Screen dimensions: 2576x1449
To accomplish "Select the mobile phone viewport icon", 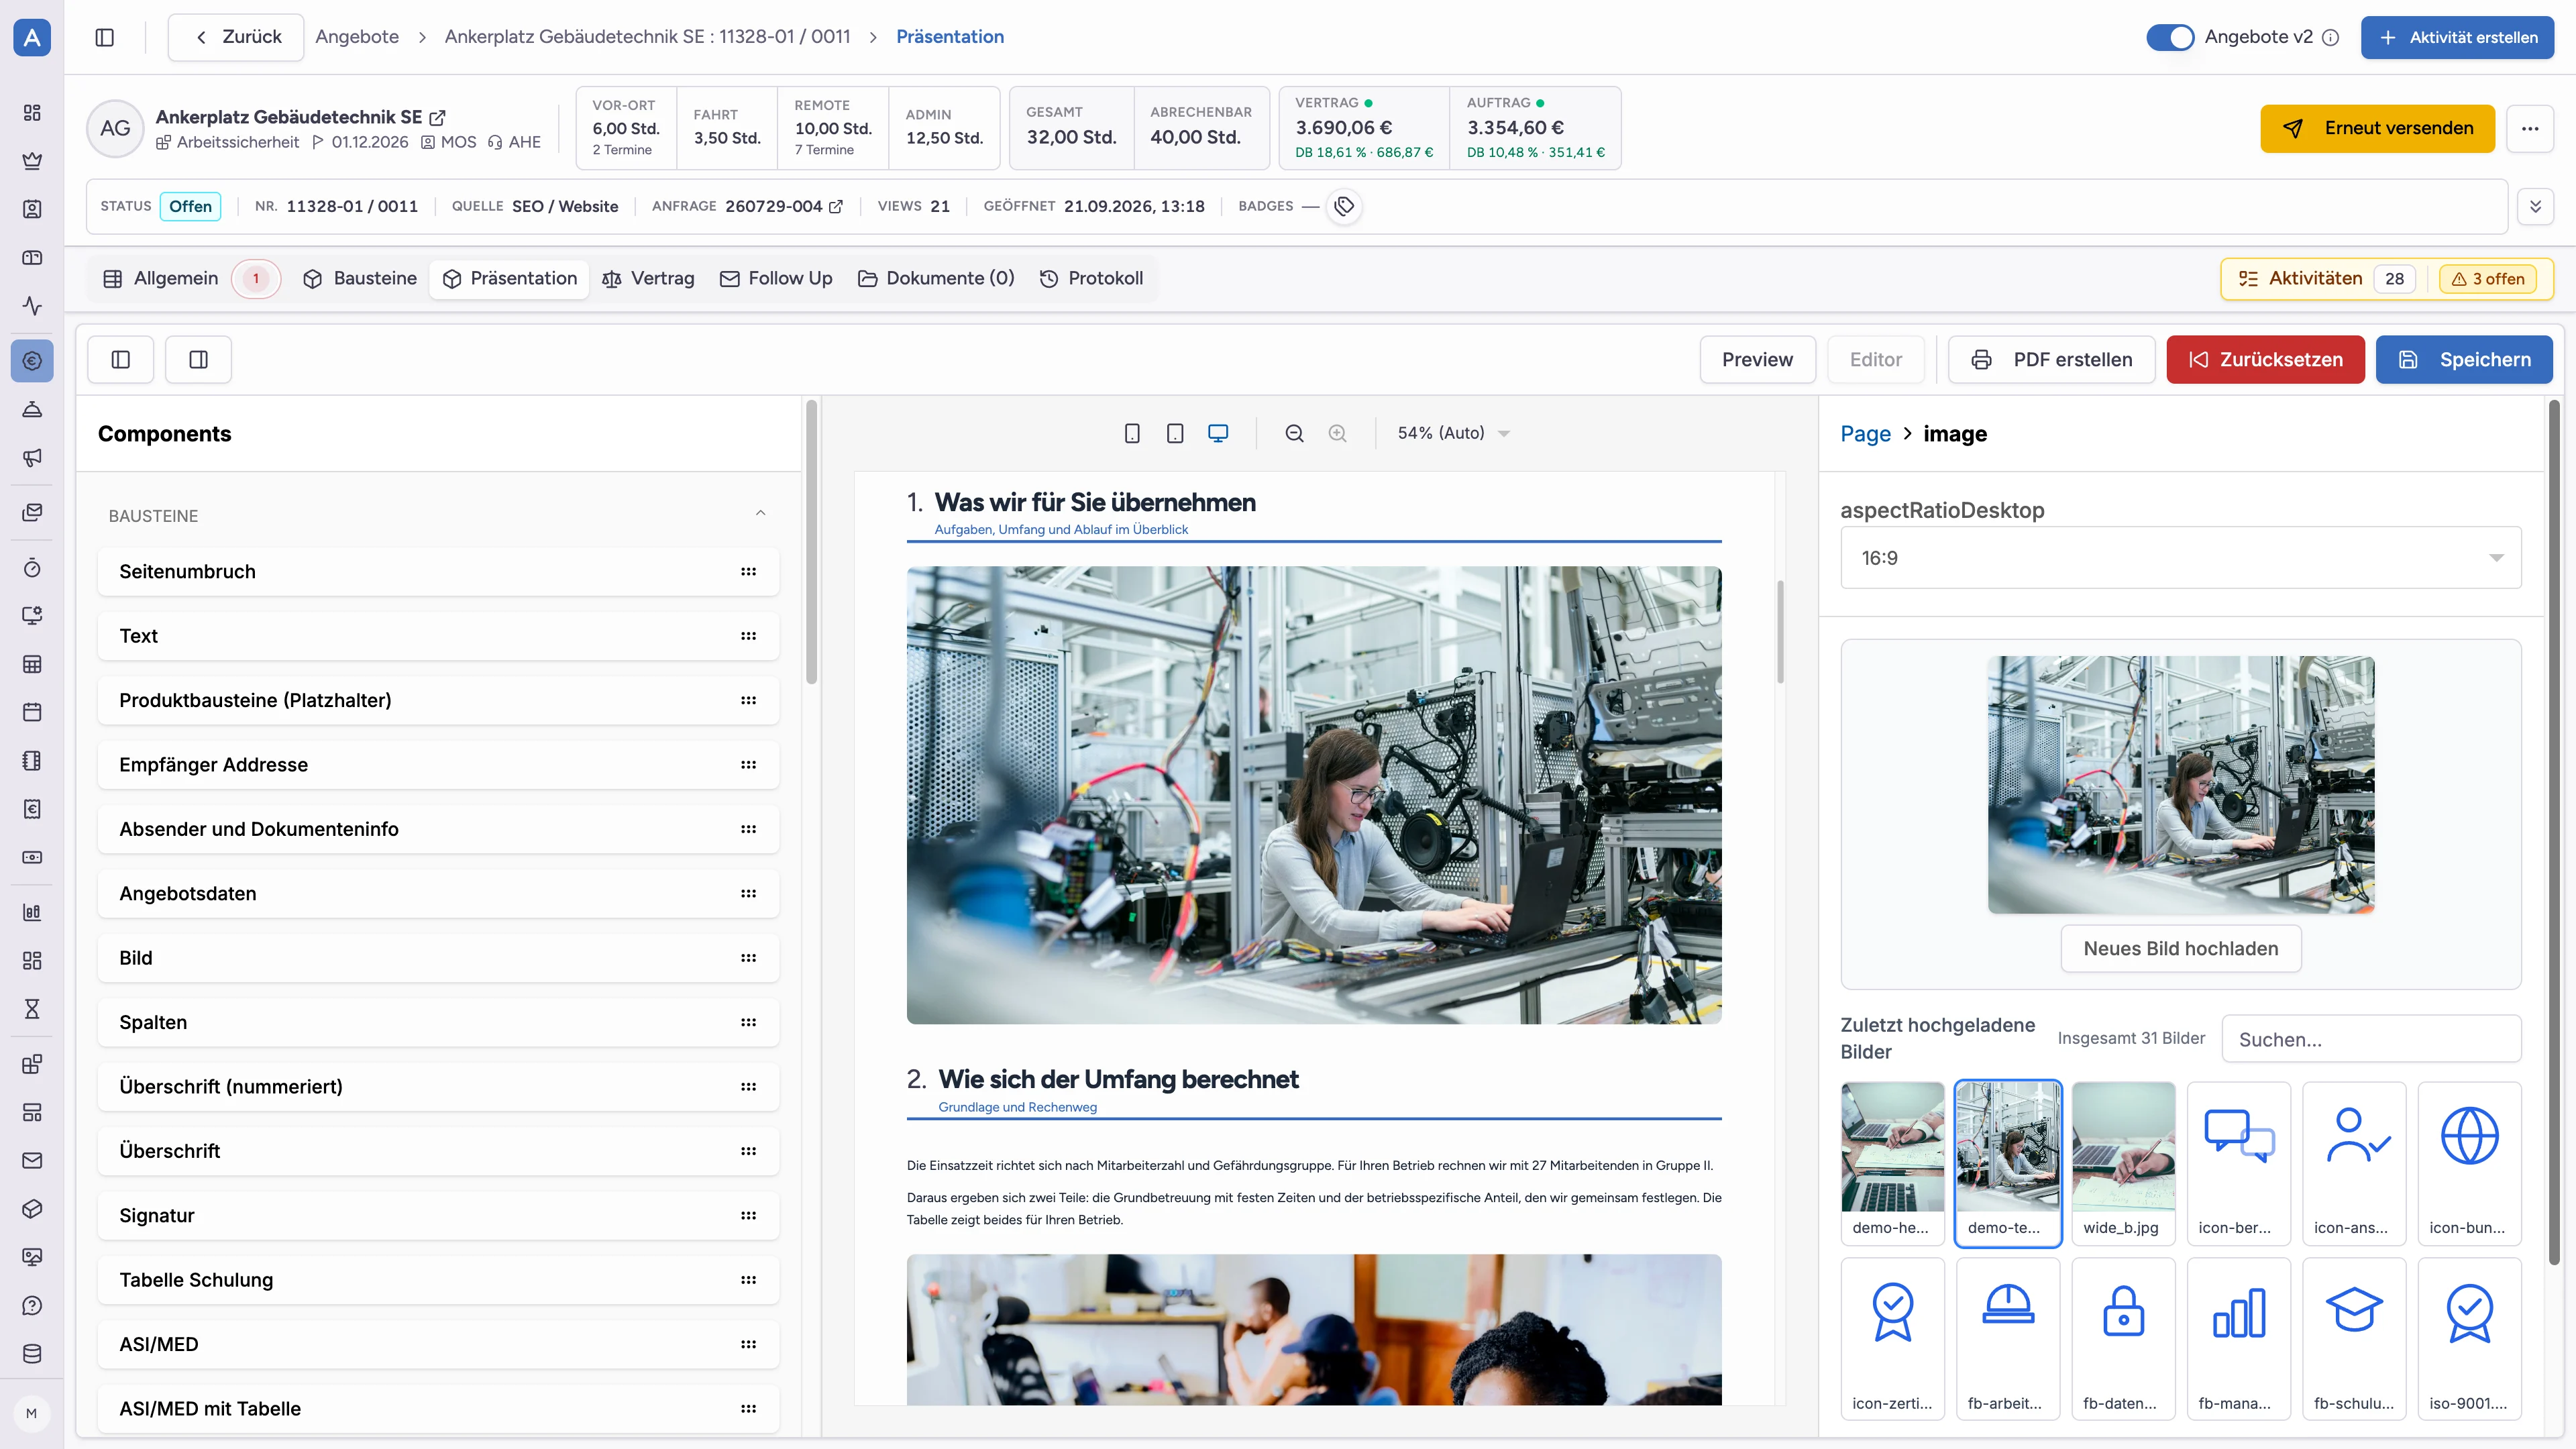I will (x=1132, y=433).
